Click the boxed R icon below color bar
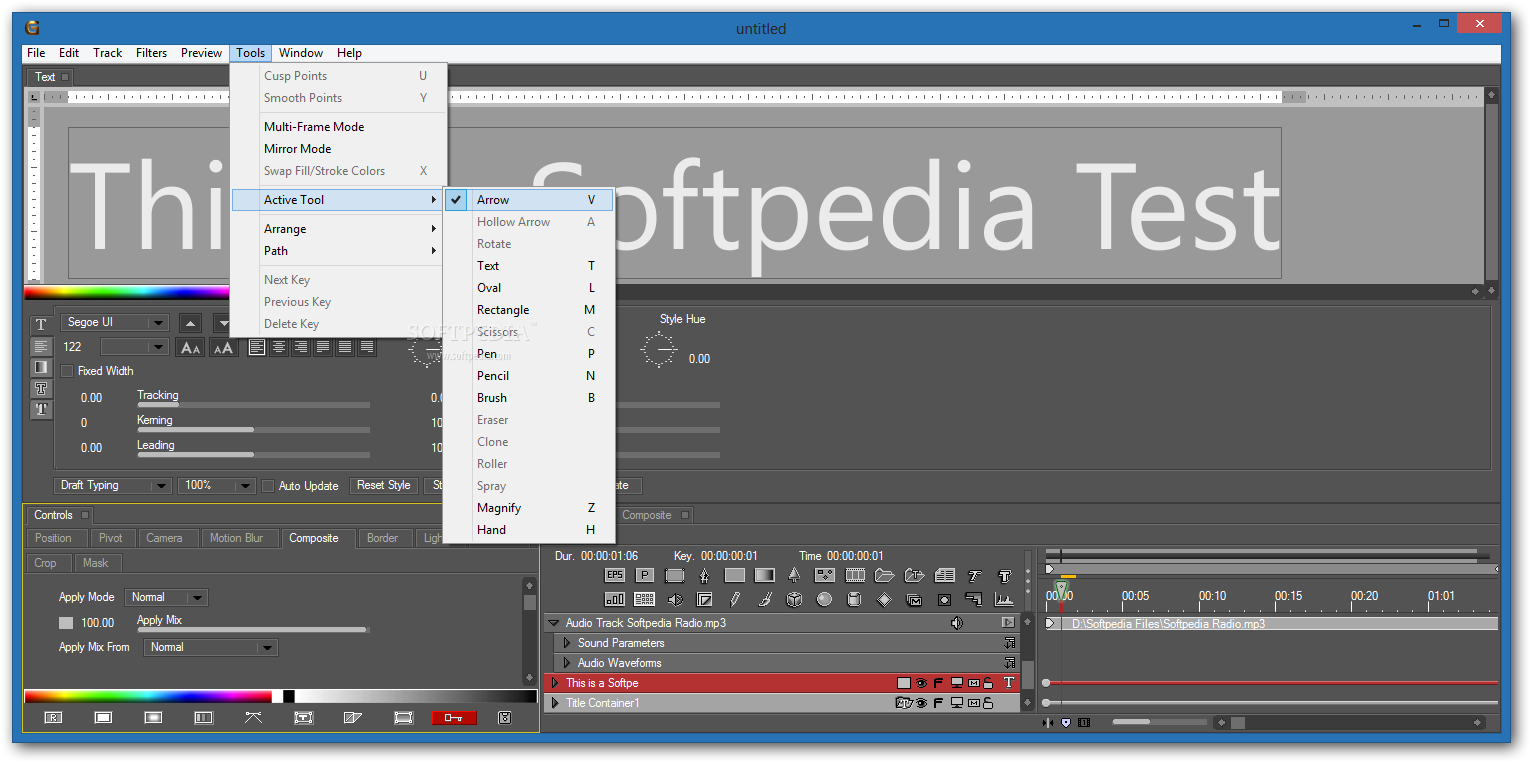 point(53,718)
